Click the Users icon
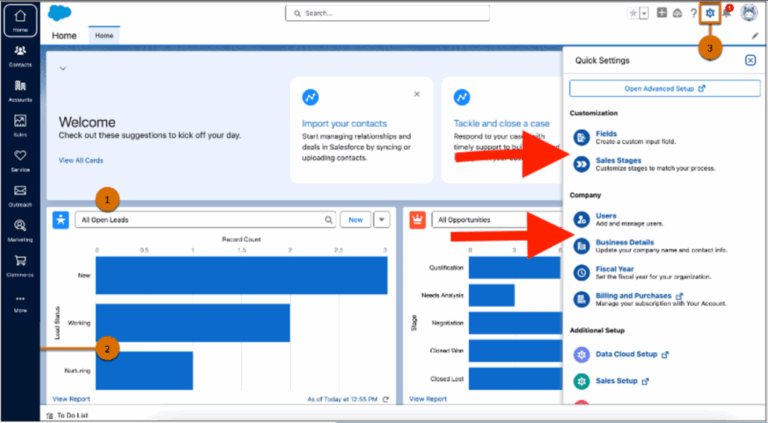This screenshot has height=423, width=768. [581, 219]
